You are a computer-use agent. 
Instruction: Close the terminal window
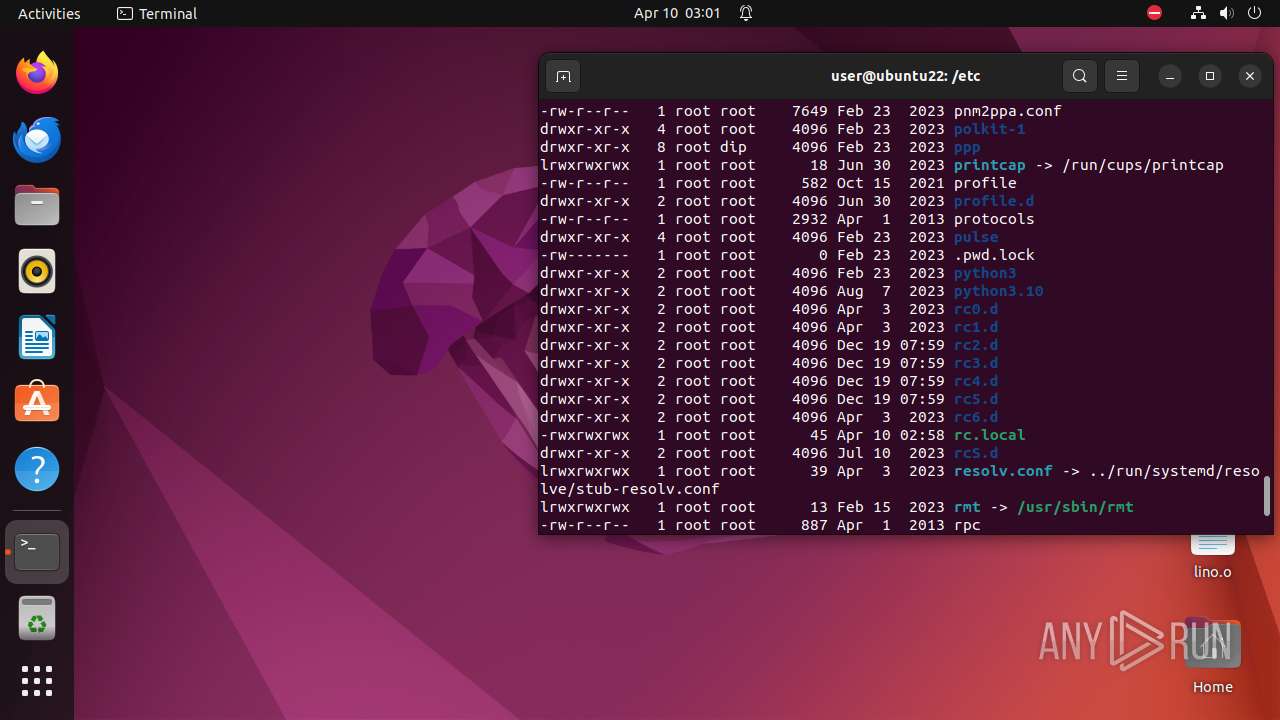click(1249, 76)
